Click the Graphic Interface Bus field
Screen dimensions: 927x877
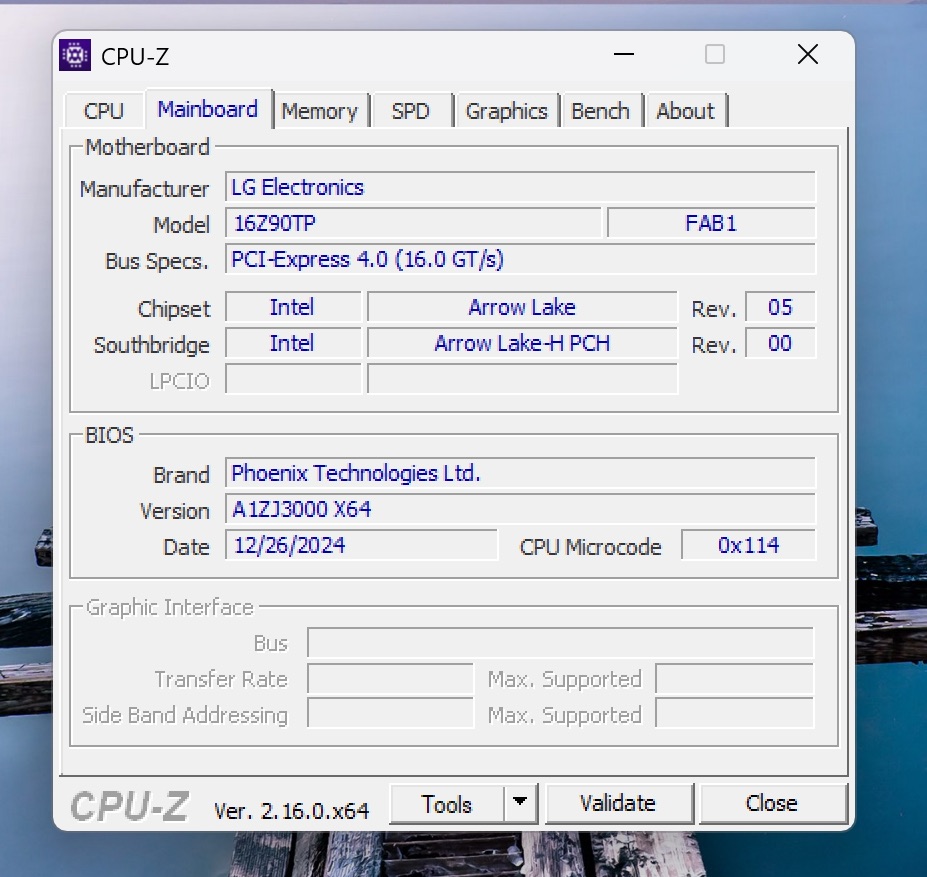point(560,643)
